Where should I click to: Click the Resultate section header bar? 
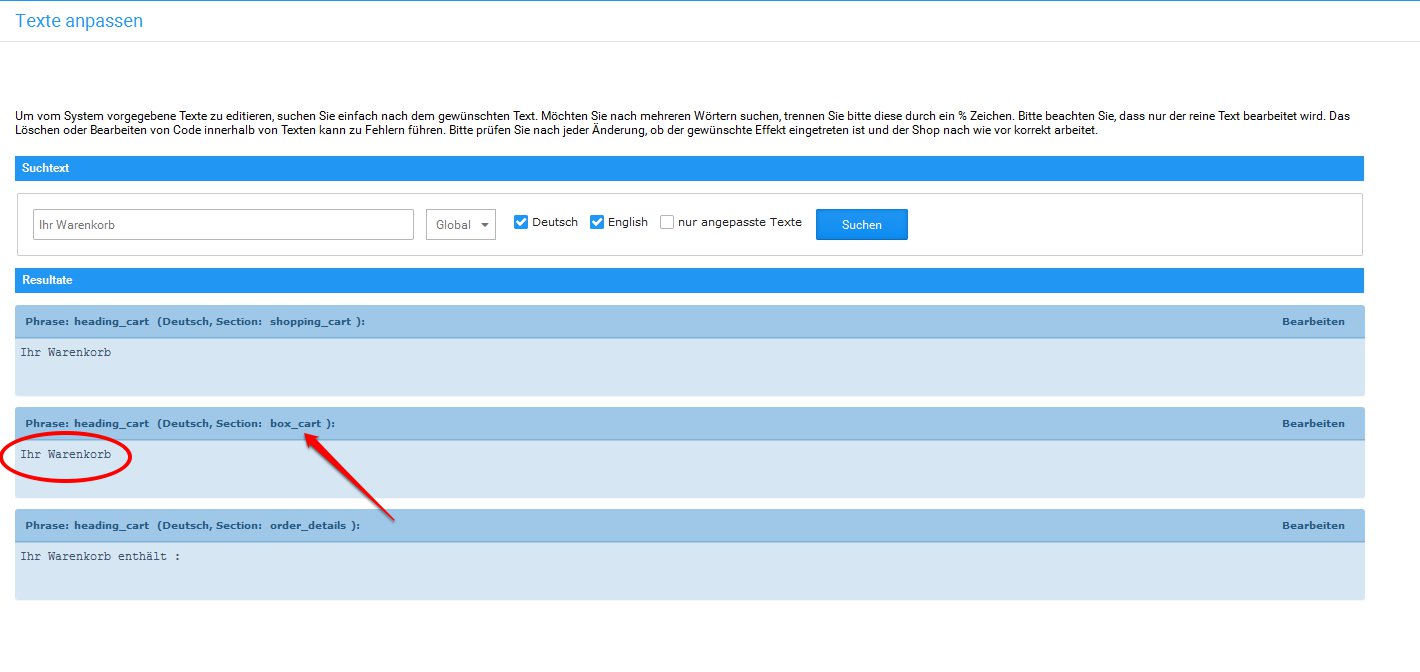click(x=689, y=280)
